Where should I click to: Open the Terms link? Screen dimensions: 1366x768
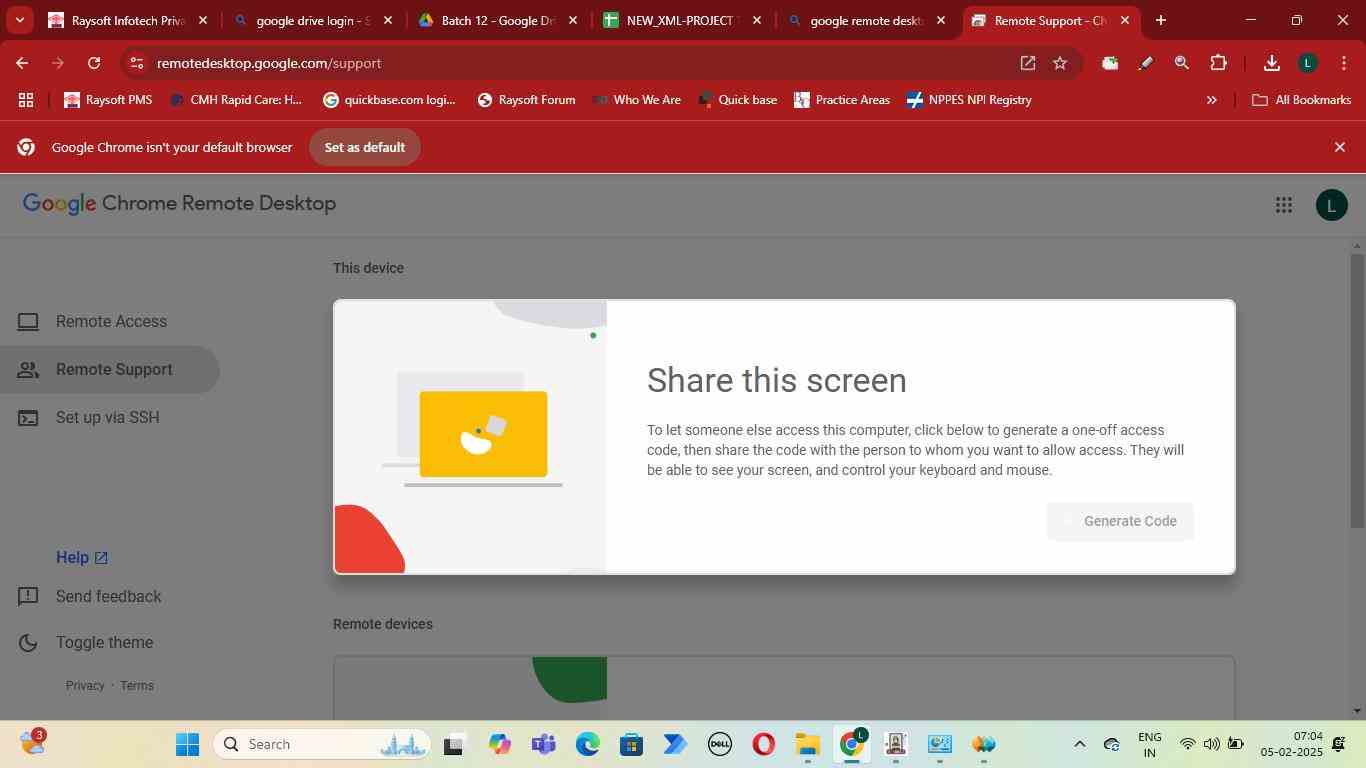tap(137, 685)
